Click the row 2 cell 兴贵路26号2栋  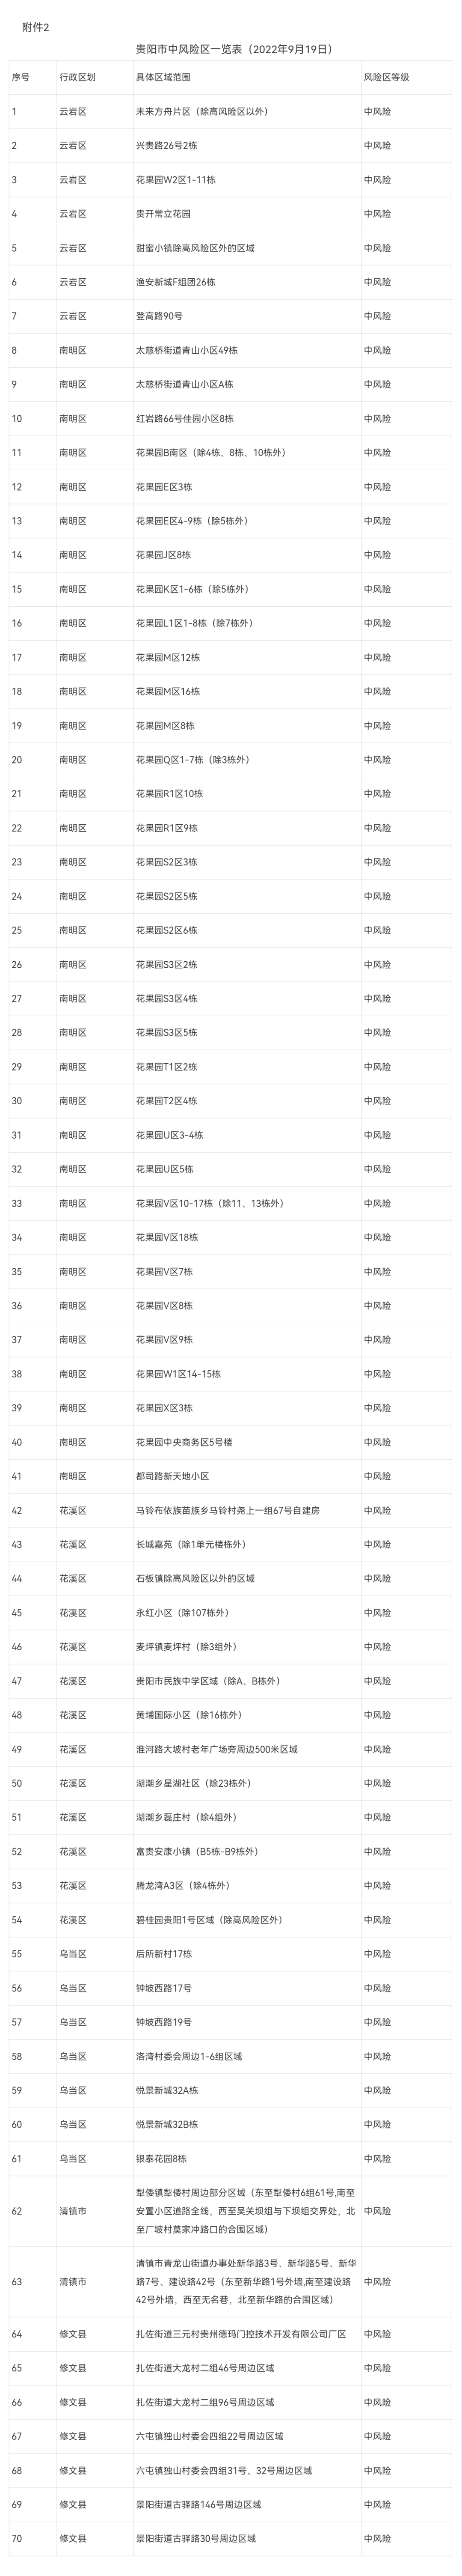pos(167,145)
